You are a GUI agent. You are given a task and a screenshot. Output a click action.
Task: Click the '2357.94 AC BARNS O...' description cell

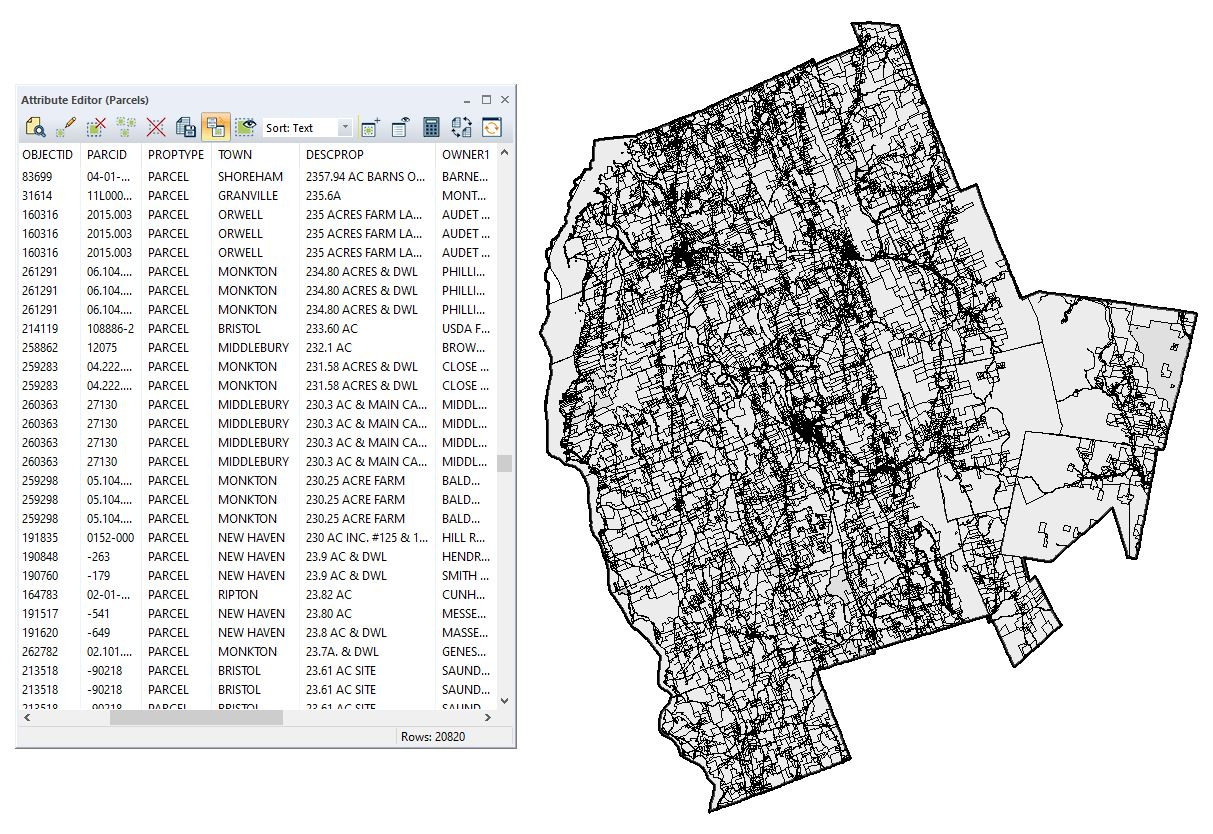tap(365, 177)
